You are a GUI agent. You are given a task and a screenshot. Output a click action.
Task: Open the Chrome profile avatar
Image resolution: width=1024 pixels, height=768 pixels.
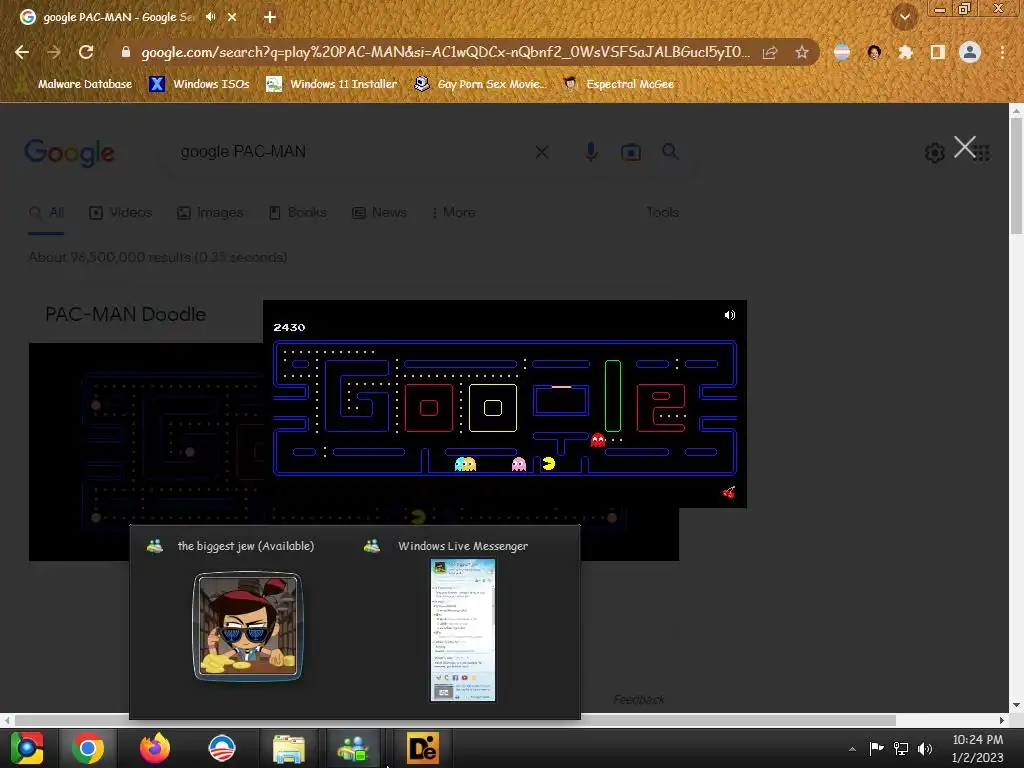click(x=970, y=52)
